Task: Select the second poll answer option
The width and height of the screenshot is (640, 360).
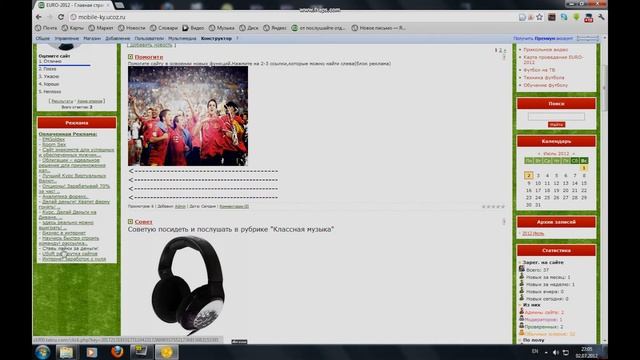Action: [48, 69]
